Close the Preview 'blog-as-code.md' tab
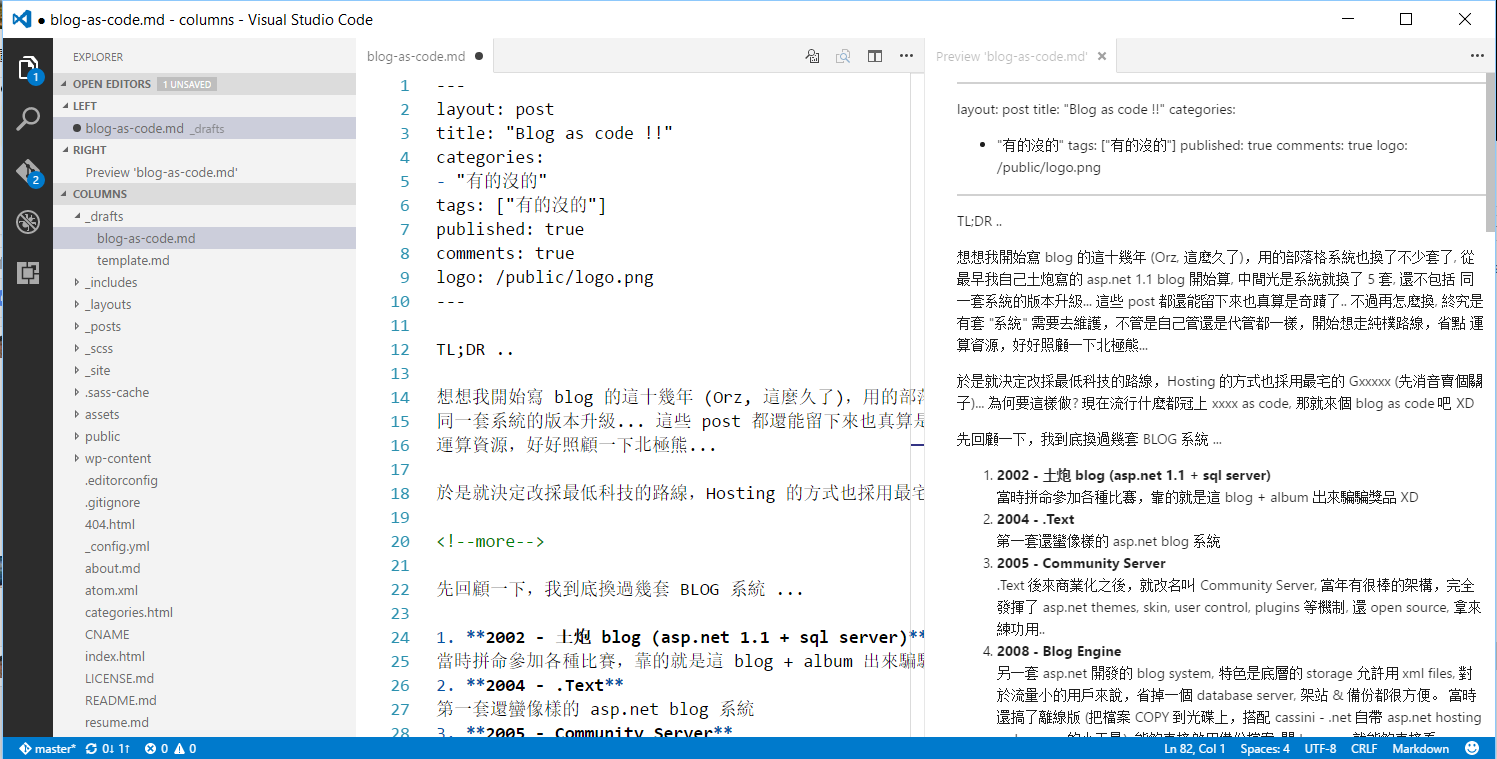Image resolution: width=1497 pixels, height=759 pixels. point(1102,57)
